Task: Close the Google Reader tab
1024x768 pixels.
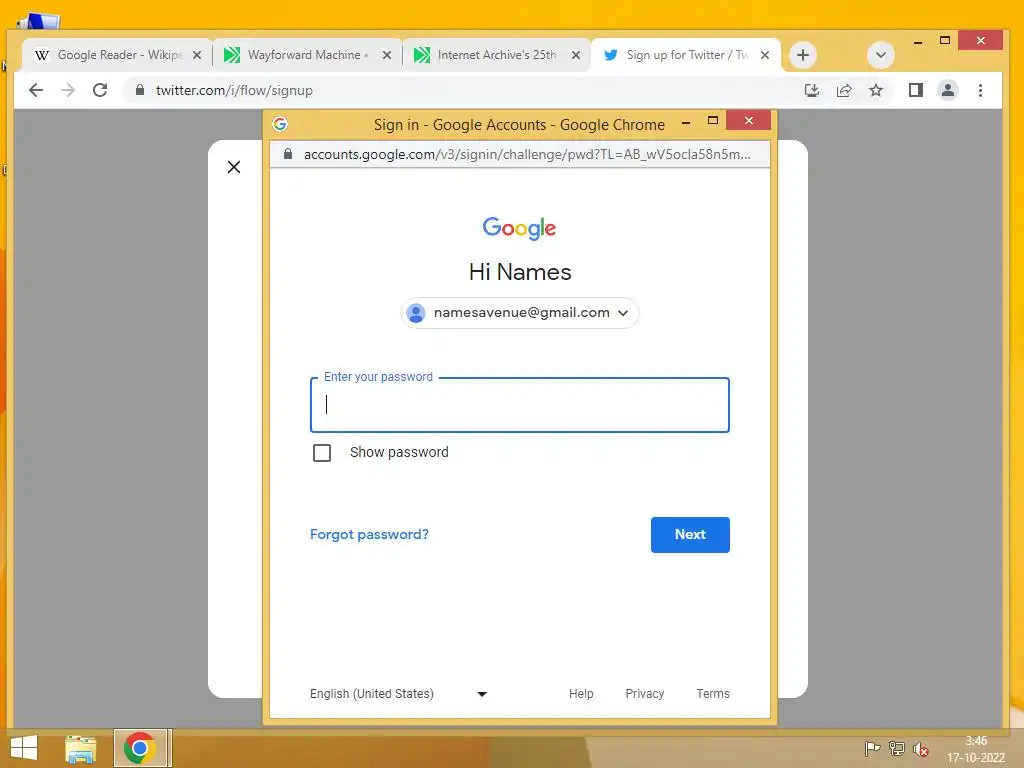Action: [x=197, y=56]
